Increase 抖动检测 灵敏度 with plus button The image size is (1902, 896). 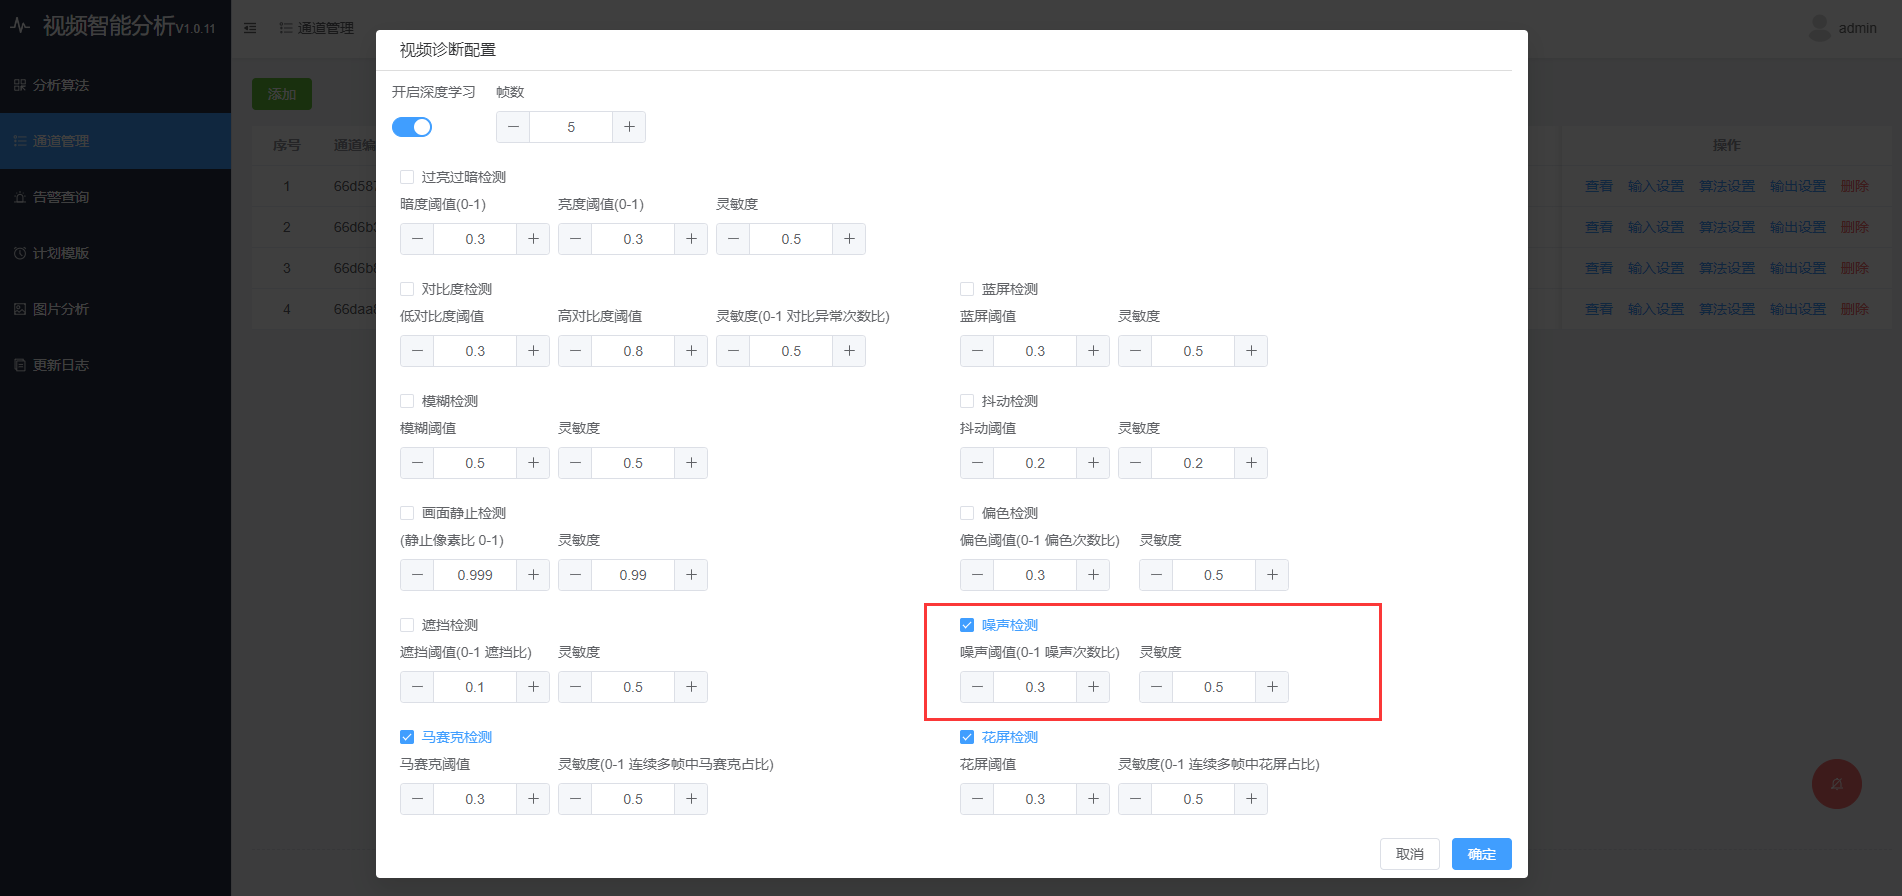[x=1251, y=463]
